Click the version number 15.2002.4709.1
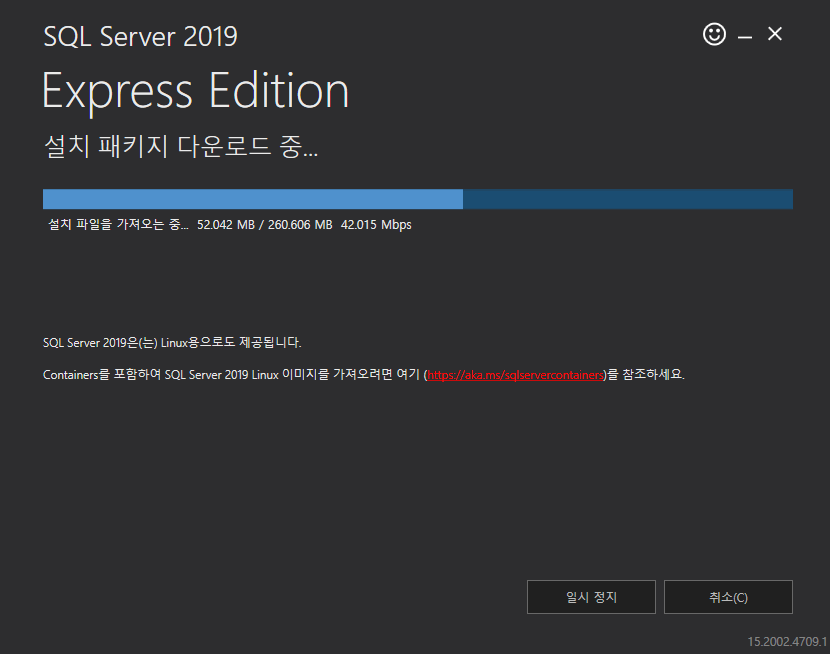The height and width of the screenshot is (654, 830). 787,642
